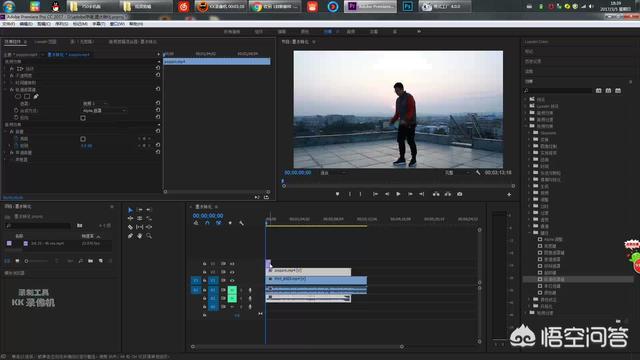Move the Program monitor playhead scrubber
Viewport: 640px width, 360px height.
(x=282, y=180)
